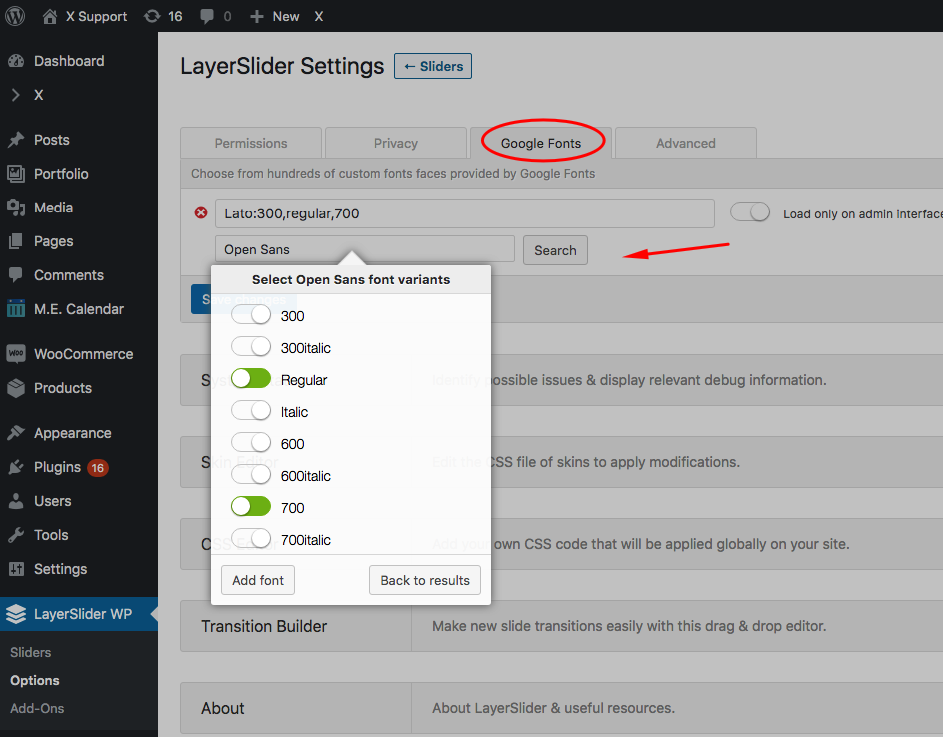Click X item in top admin bar
This screenshot has height=737, width=943.
click(319, 16)
